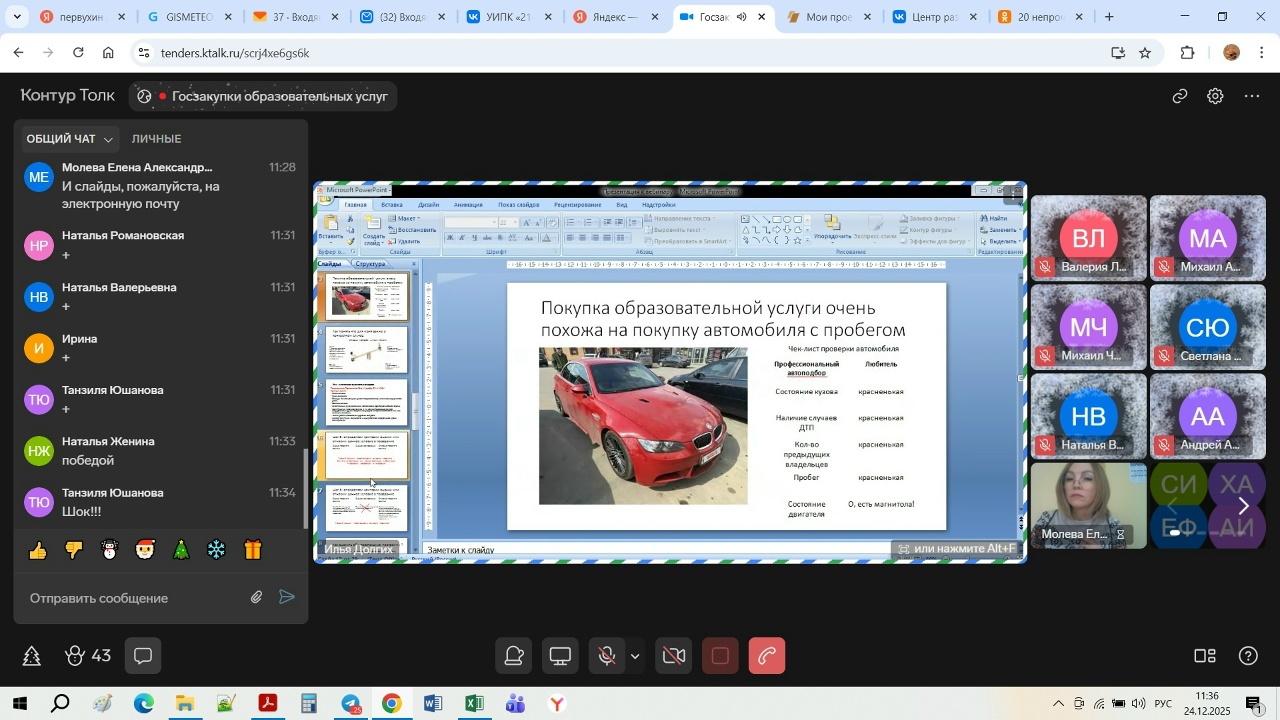Attach a file to chat message
Image resolution: width=1280 pixels, height=720 pixels.
(x=257, y=598)
